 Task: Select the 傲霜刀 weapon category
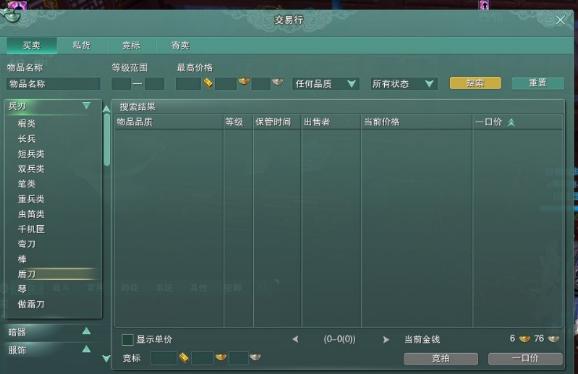pyautogui.click(x=31, y=304)
